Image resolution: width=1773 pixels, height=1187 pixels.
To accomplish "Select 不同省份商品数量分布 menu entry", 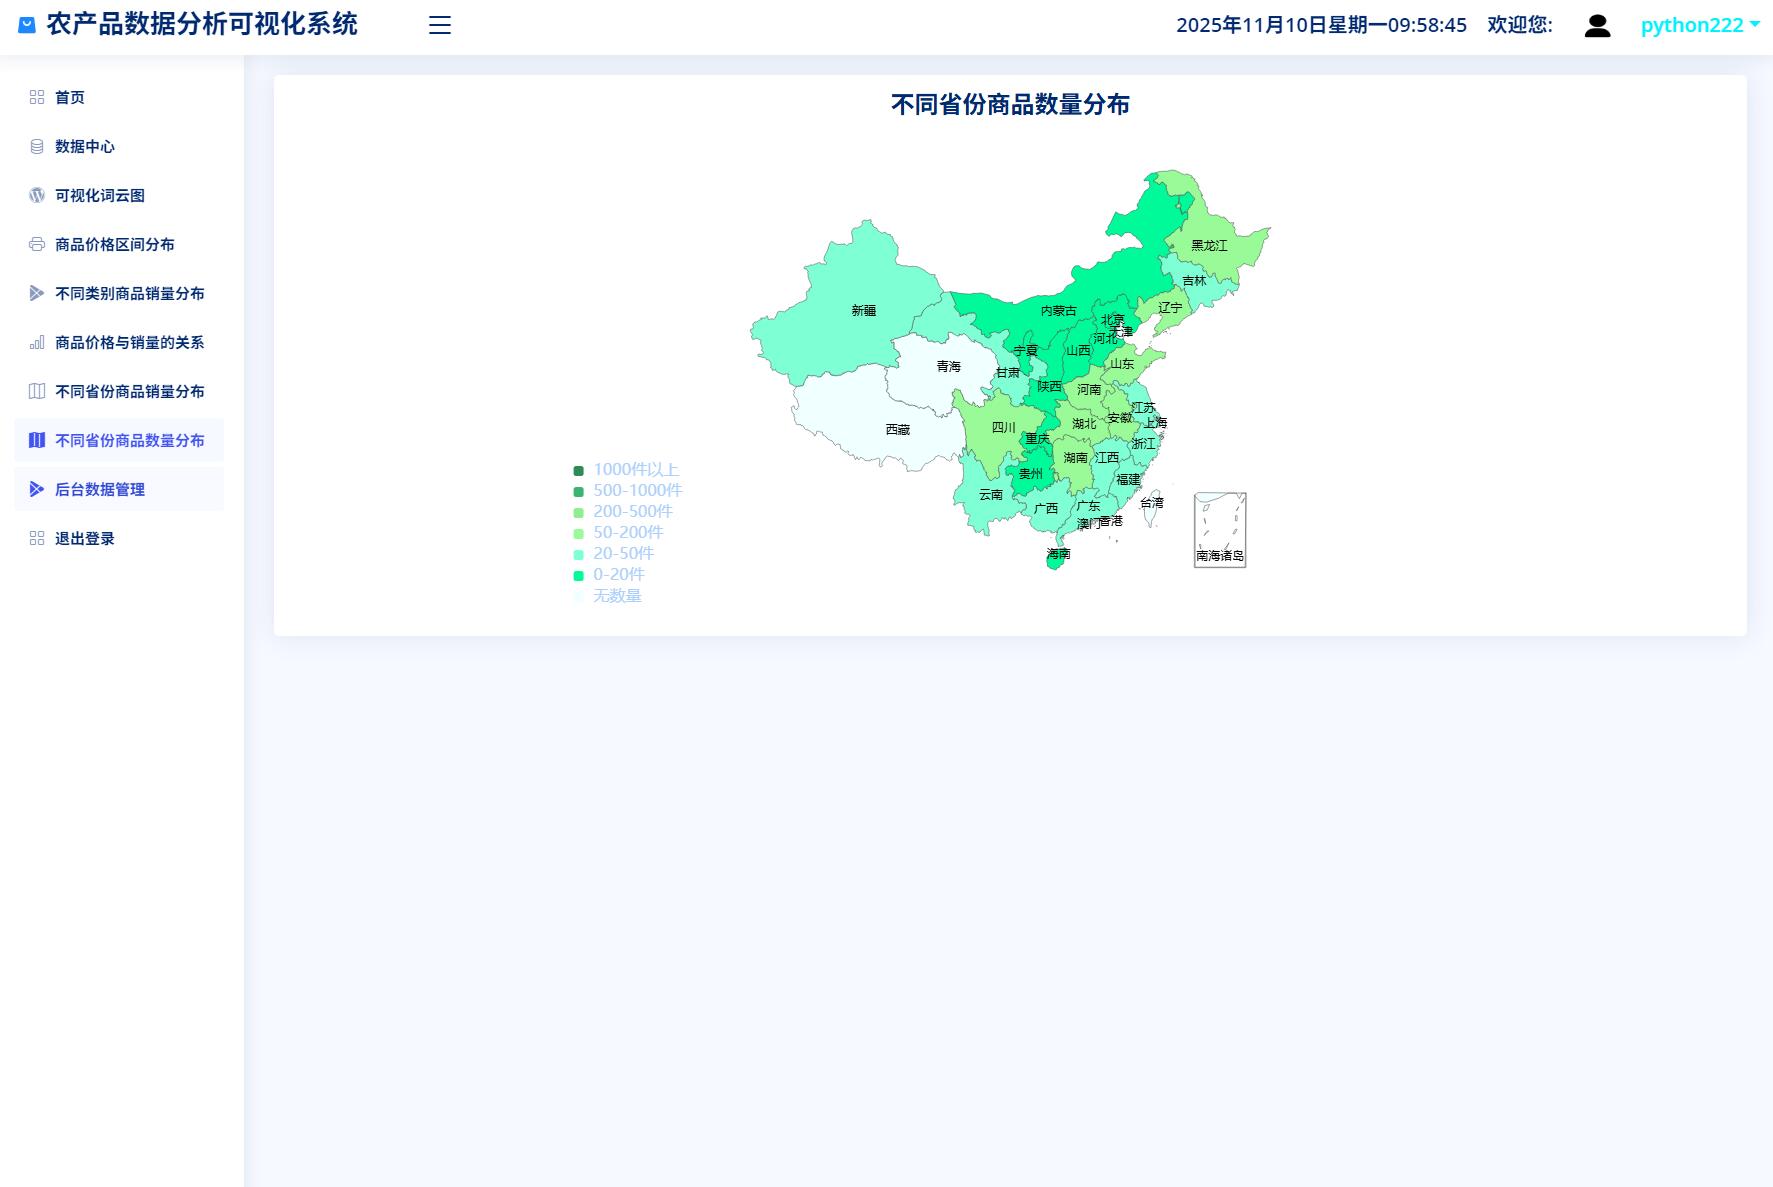I will pyautogui.click(x=119, y=440).
